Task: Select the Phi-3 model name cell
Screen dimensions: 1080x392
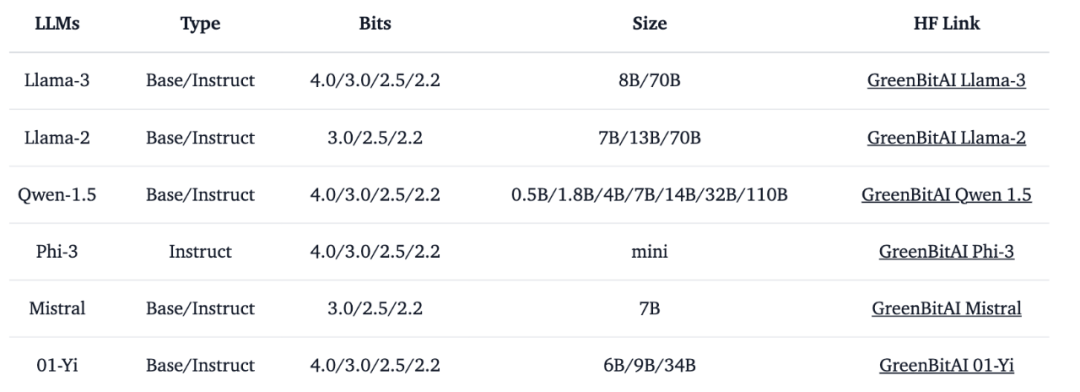Action: point(57,251)
